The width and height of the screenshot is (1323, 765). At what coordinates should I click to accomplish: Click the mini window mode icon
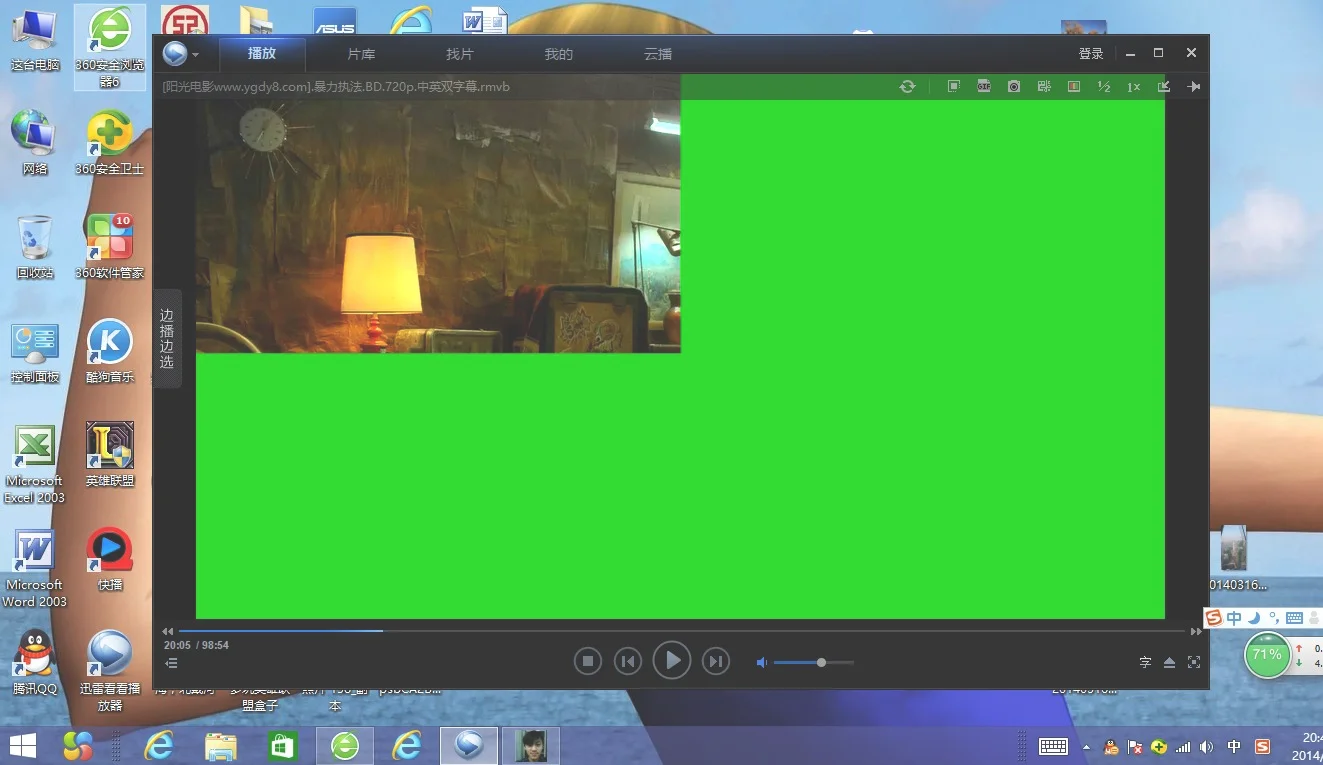click(x=954, y=87)
